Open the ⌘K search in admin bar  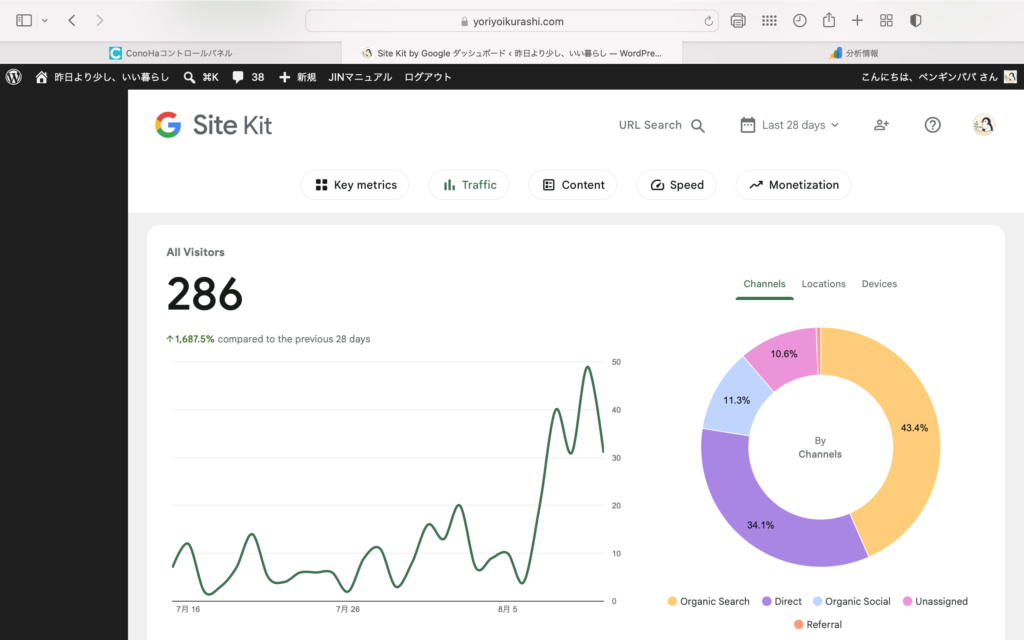point(200,77)
